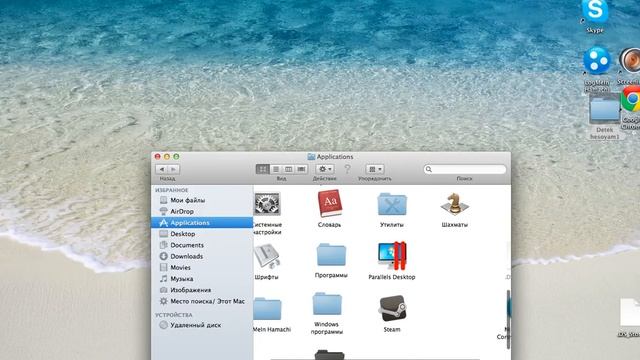Go forward with the Finder forward arrow
This screenshot has width=640, height=360.
coord(173,169)
